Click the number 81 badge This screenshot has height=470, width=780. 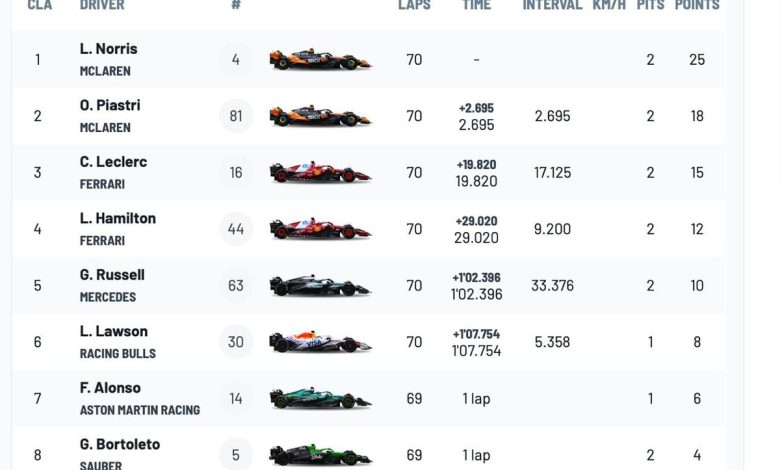coord(236,116)
